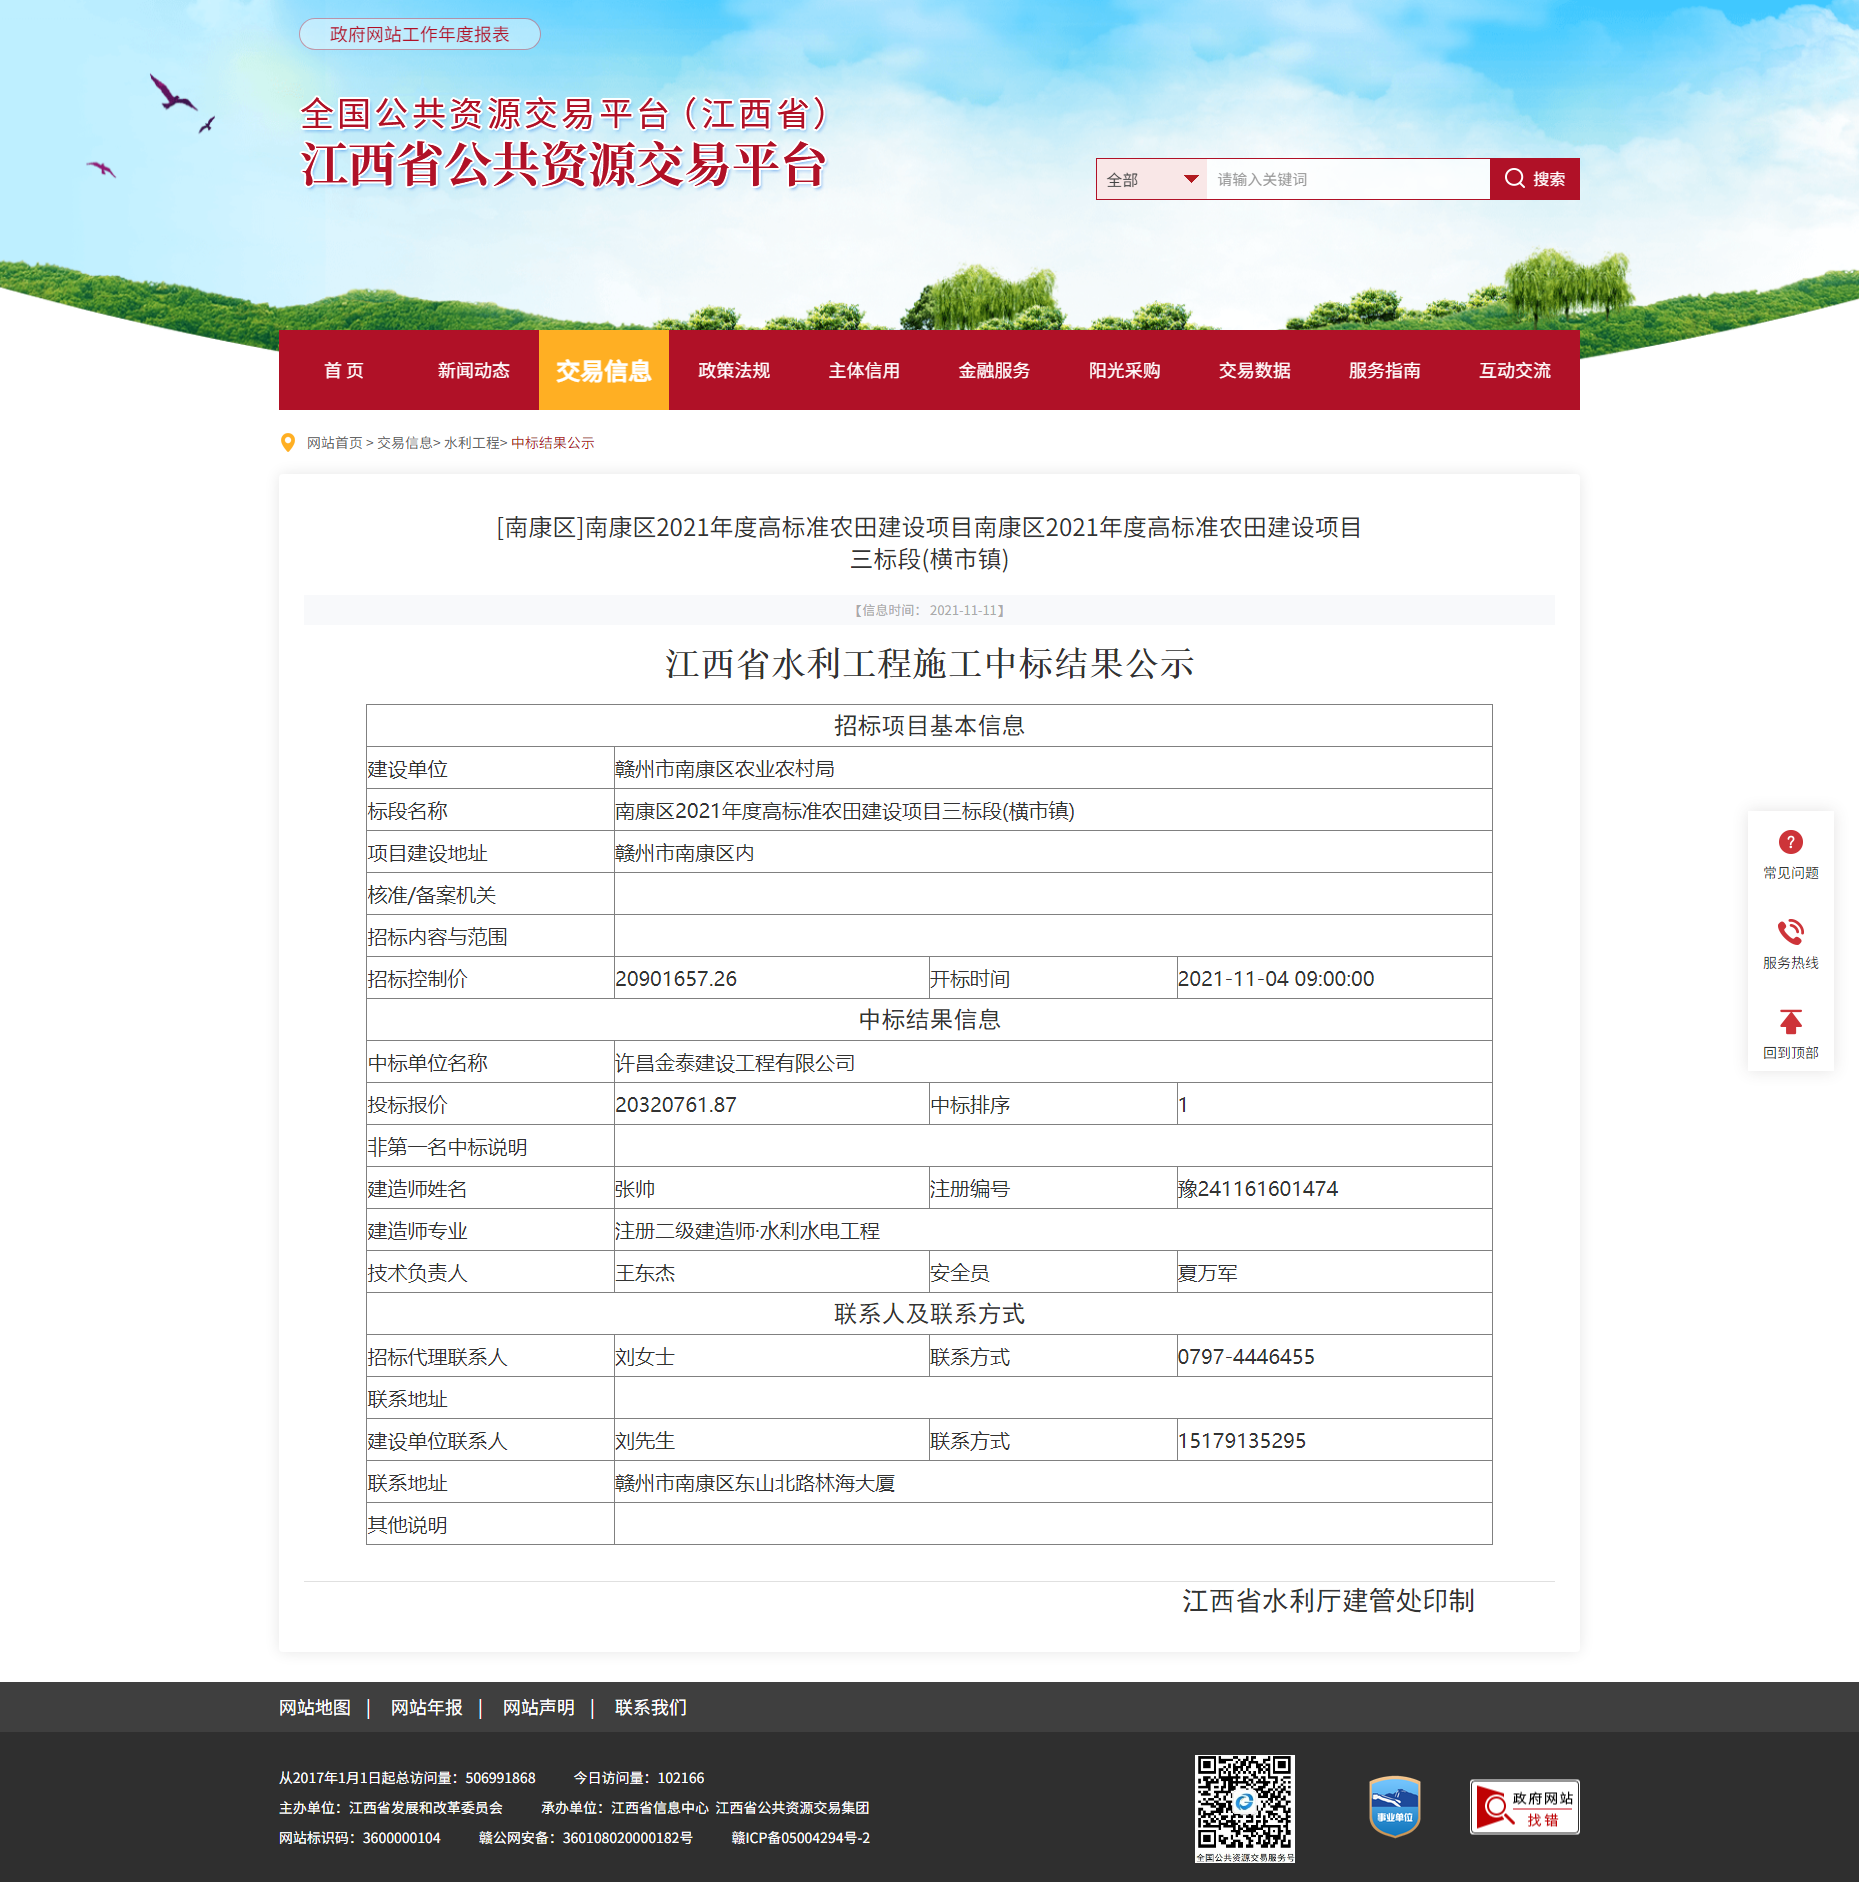Click the 江西省水利厅建管处印制 text
The height and width of the screenshot is (1882, 1859).
click(x=1328, y=1601)
